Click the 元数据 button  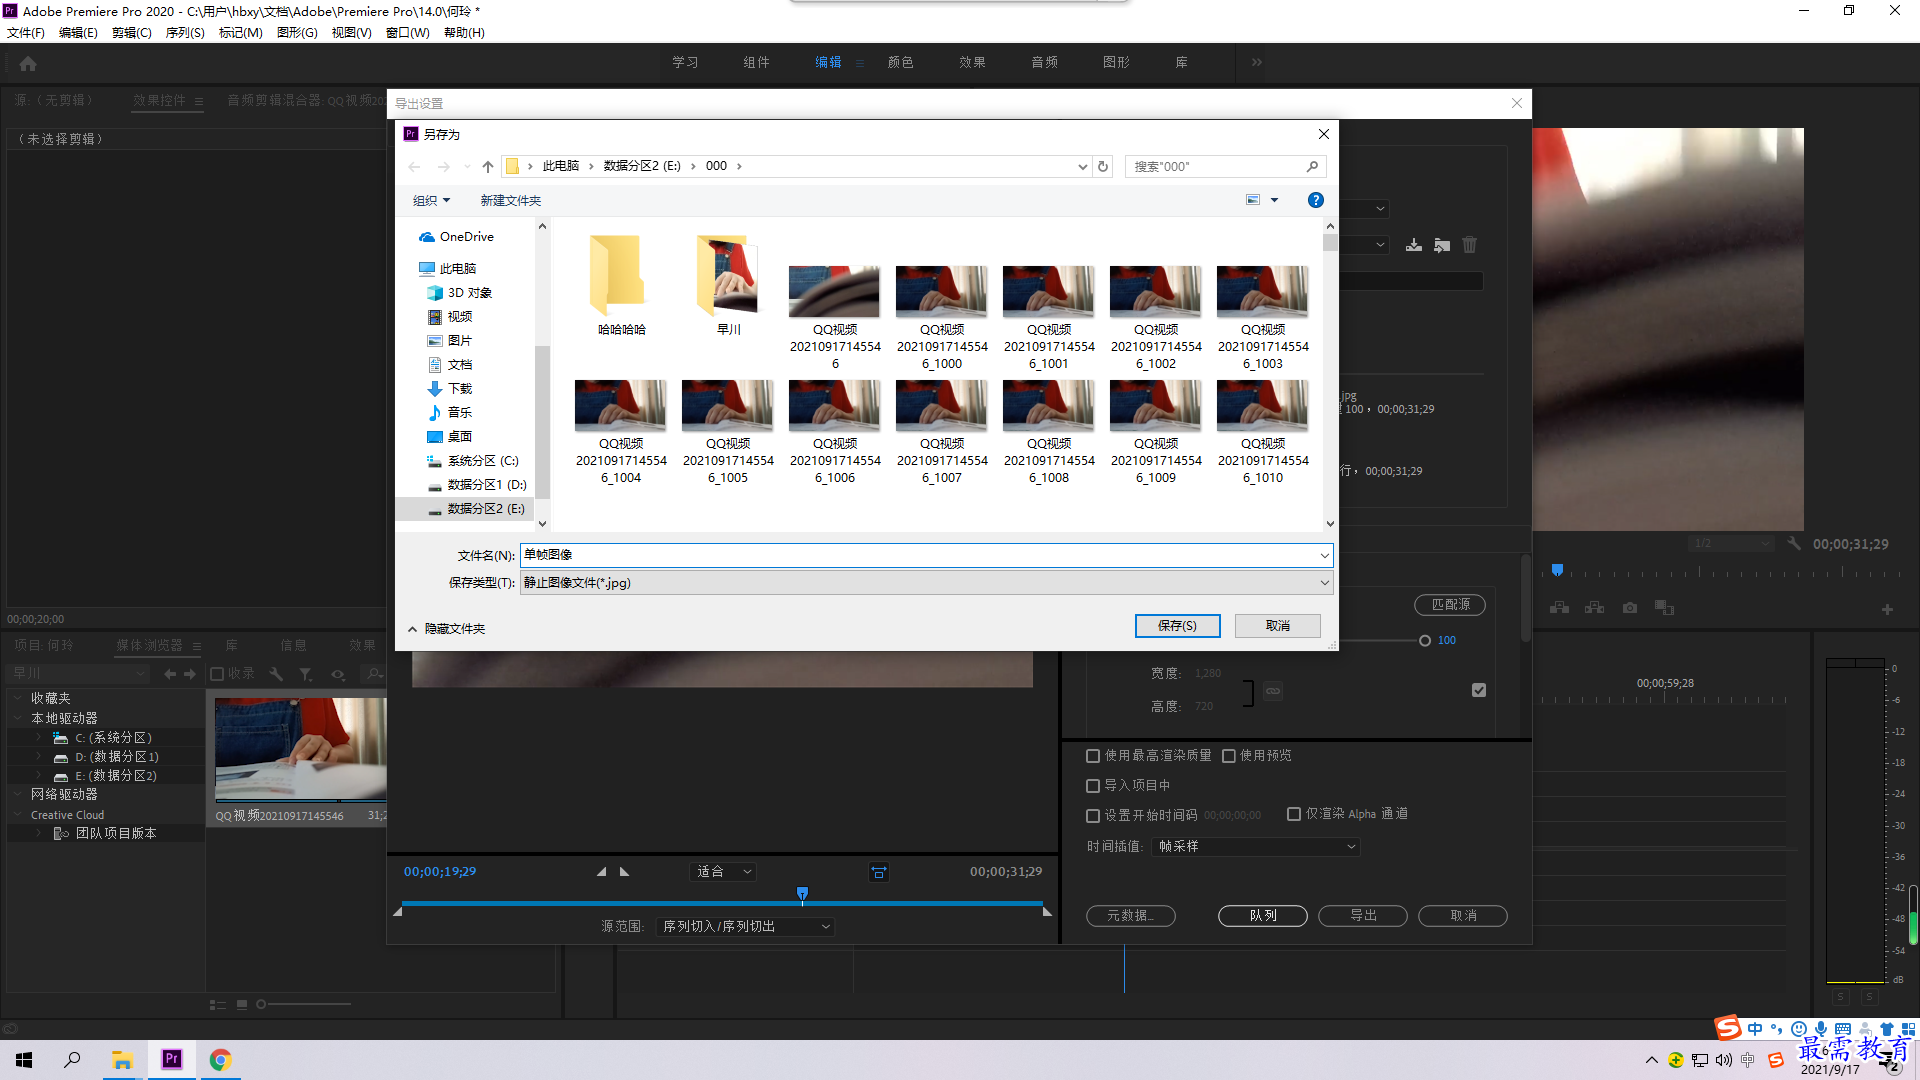point(1130,916)
